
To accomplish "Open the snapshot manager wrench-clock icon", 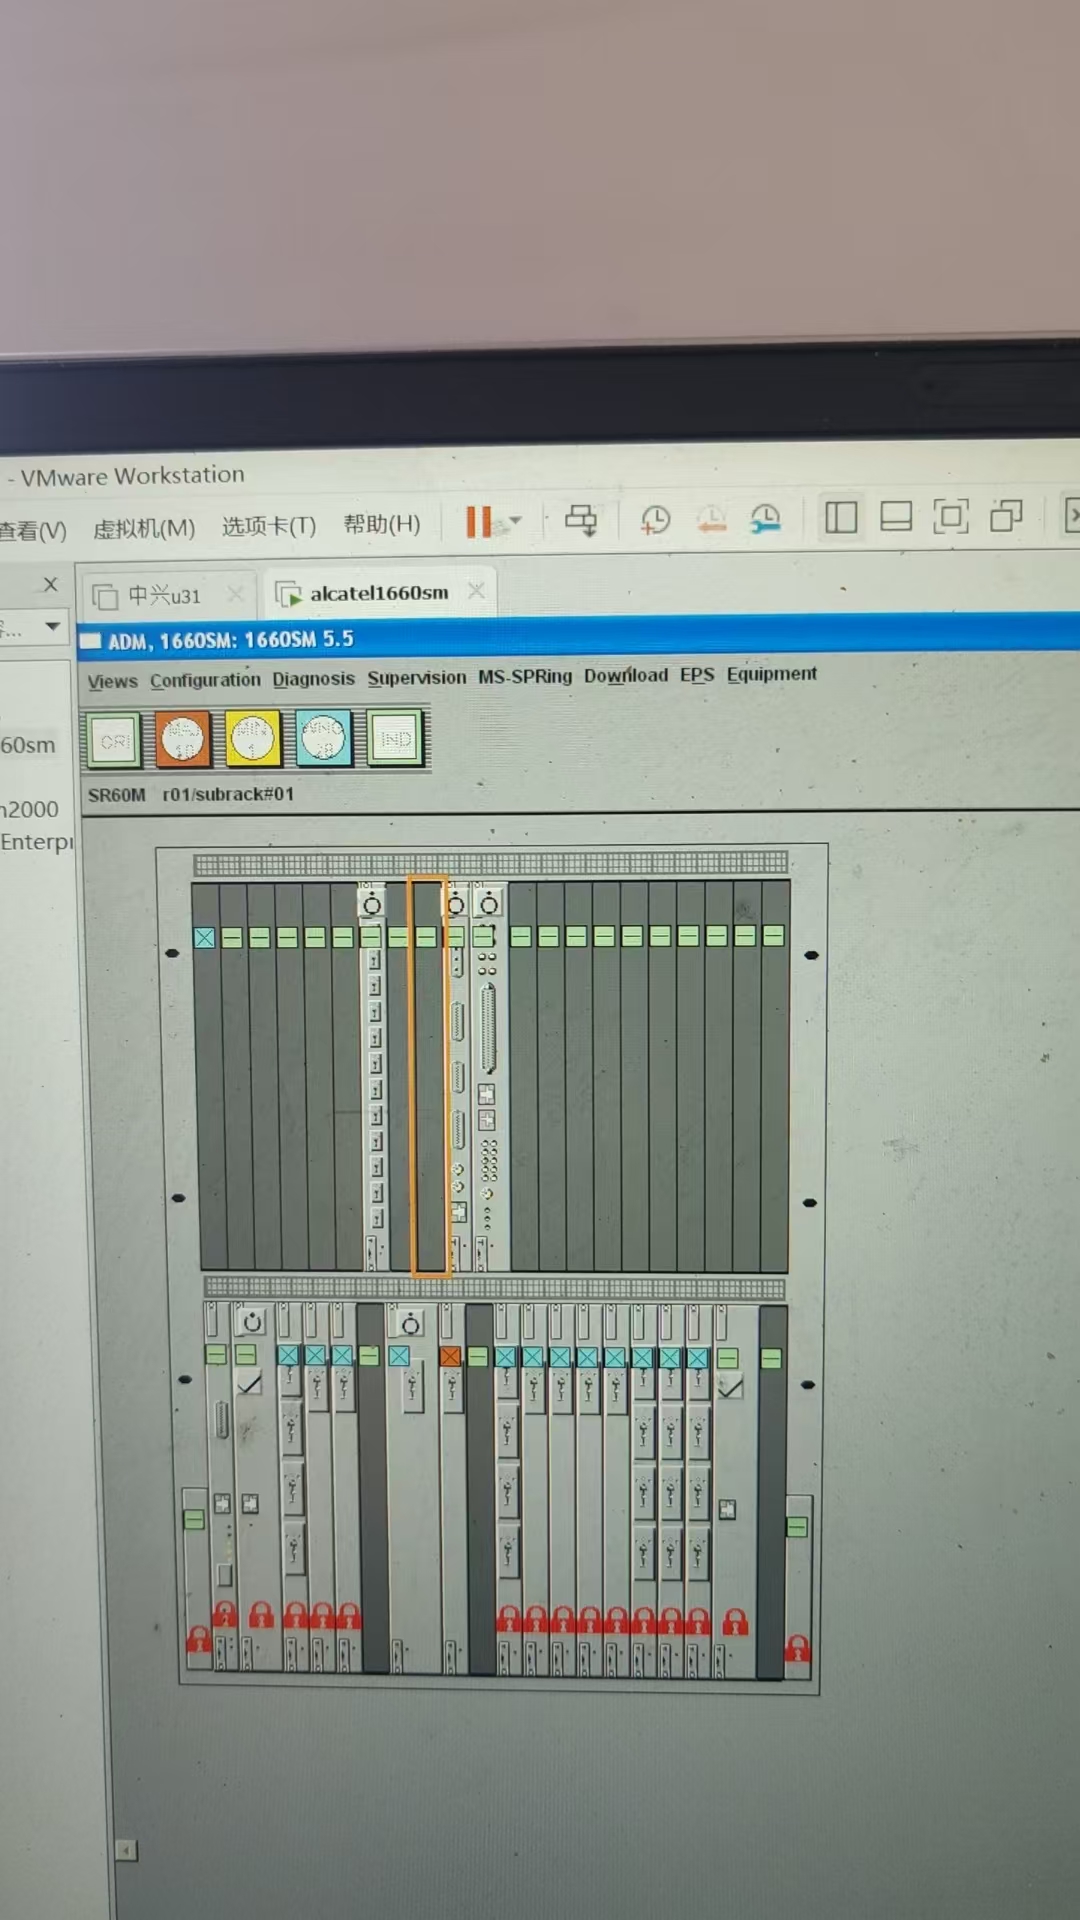I will click(x=765, y=519).
